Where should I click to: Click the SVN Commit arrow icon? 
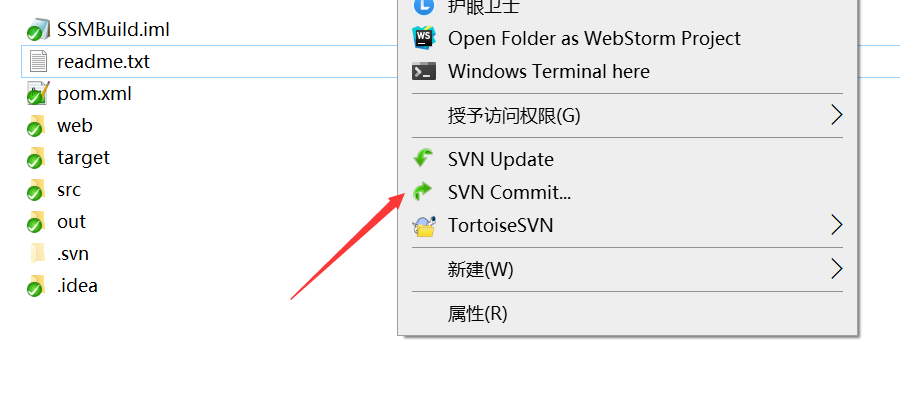424,192
